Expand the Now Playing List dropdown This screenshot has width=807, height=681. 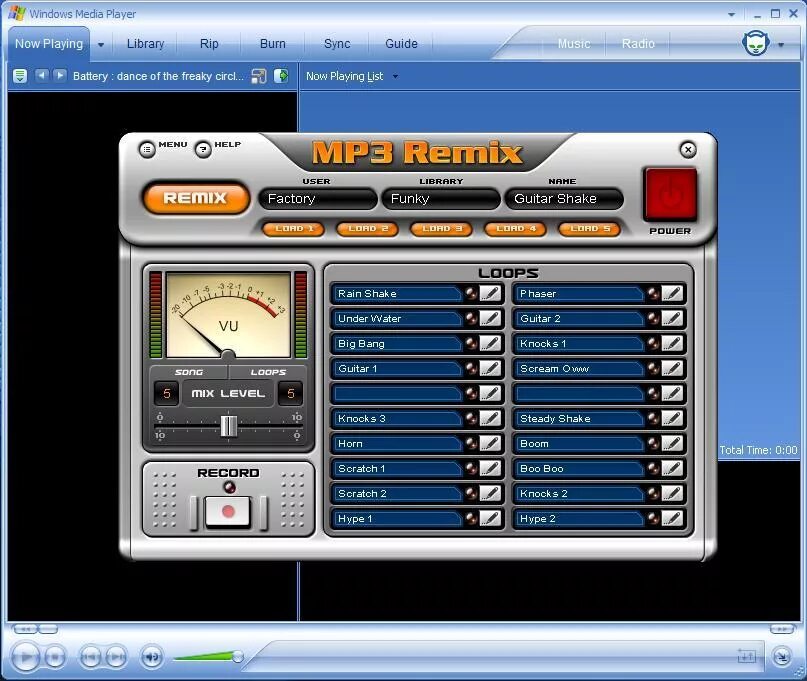tap(395, 76)
